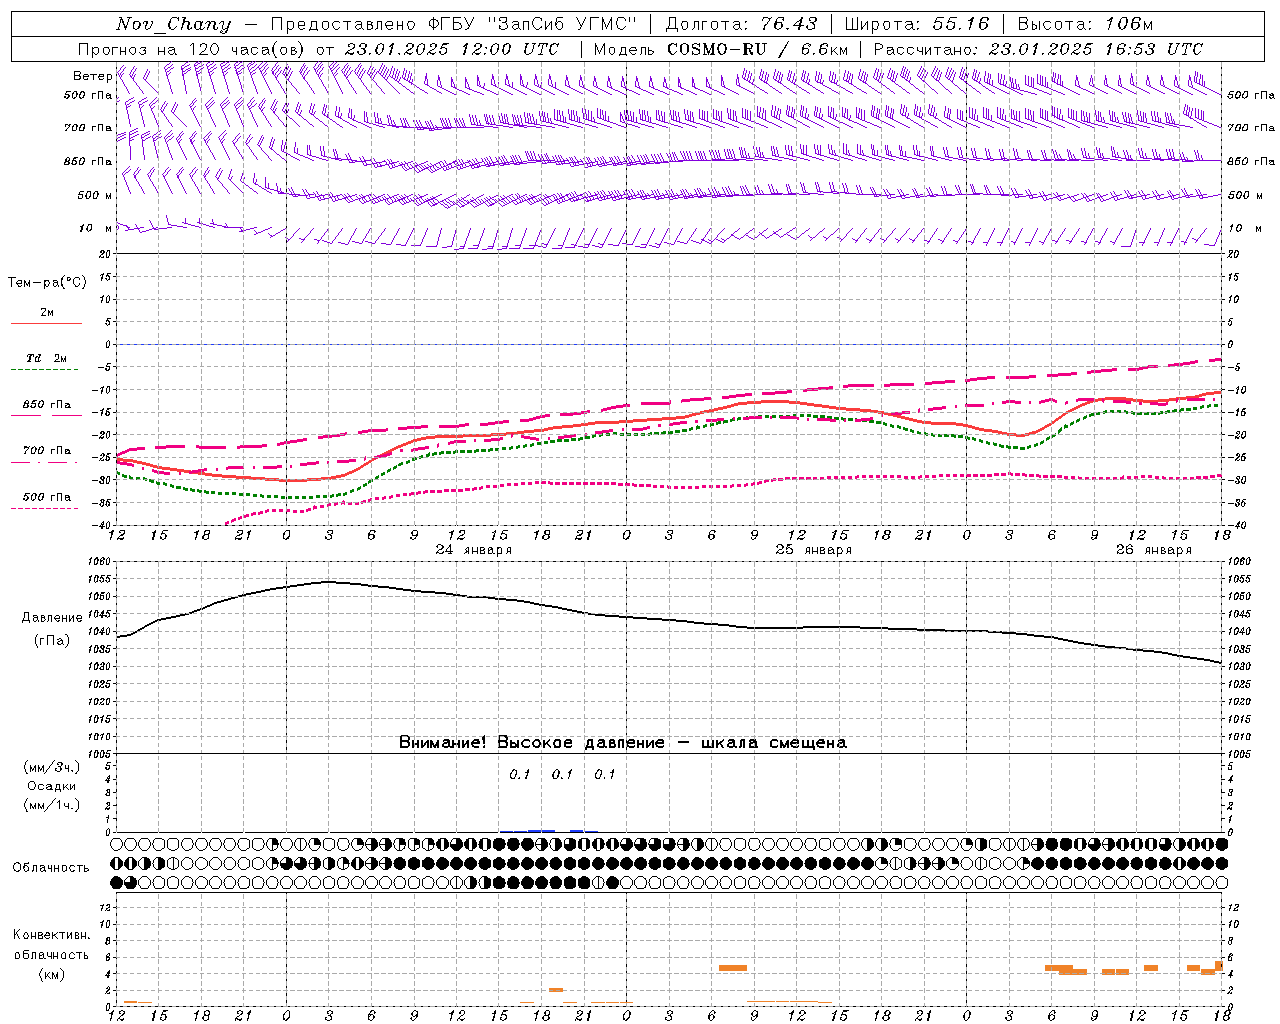
Task: Click the first 0.1 precipitation amount value
Action: tap(520, 774)
